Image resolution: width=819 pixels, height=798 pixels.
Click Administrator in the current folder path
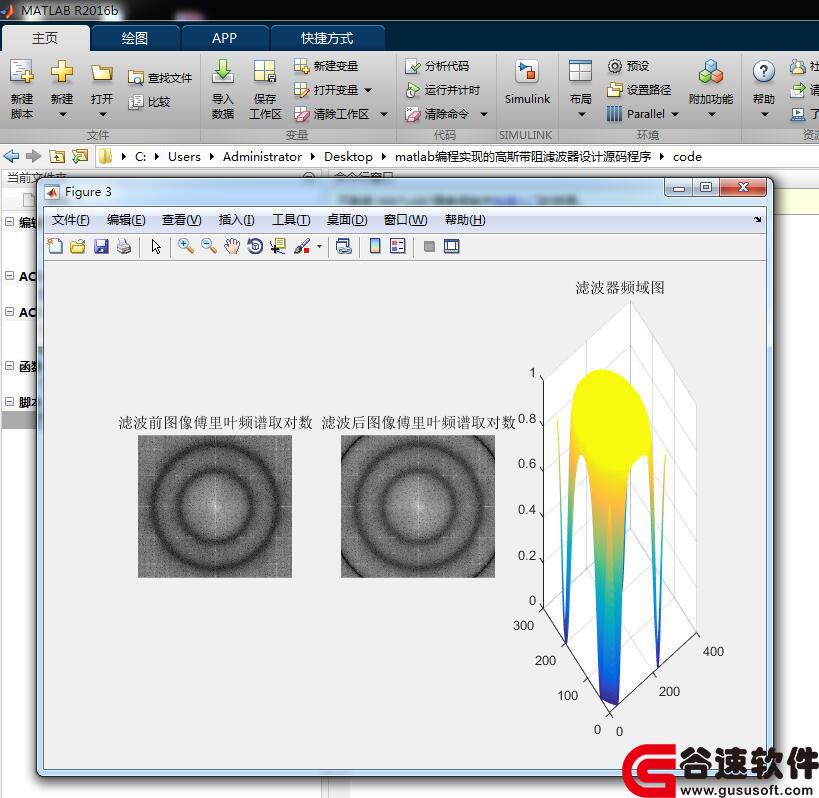[x=262, y=157]
